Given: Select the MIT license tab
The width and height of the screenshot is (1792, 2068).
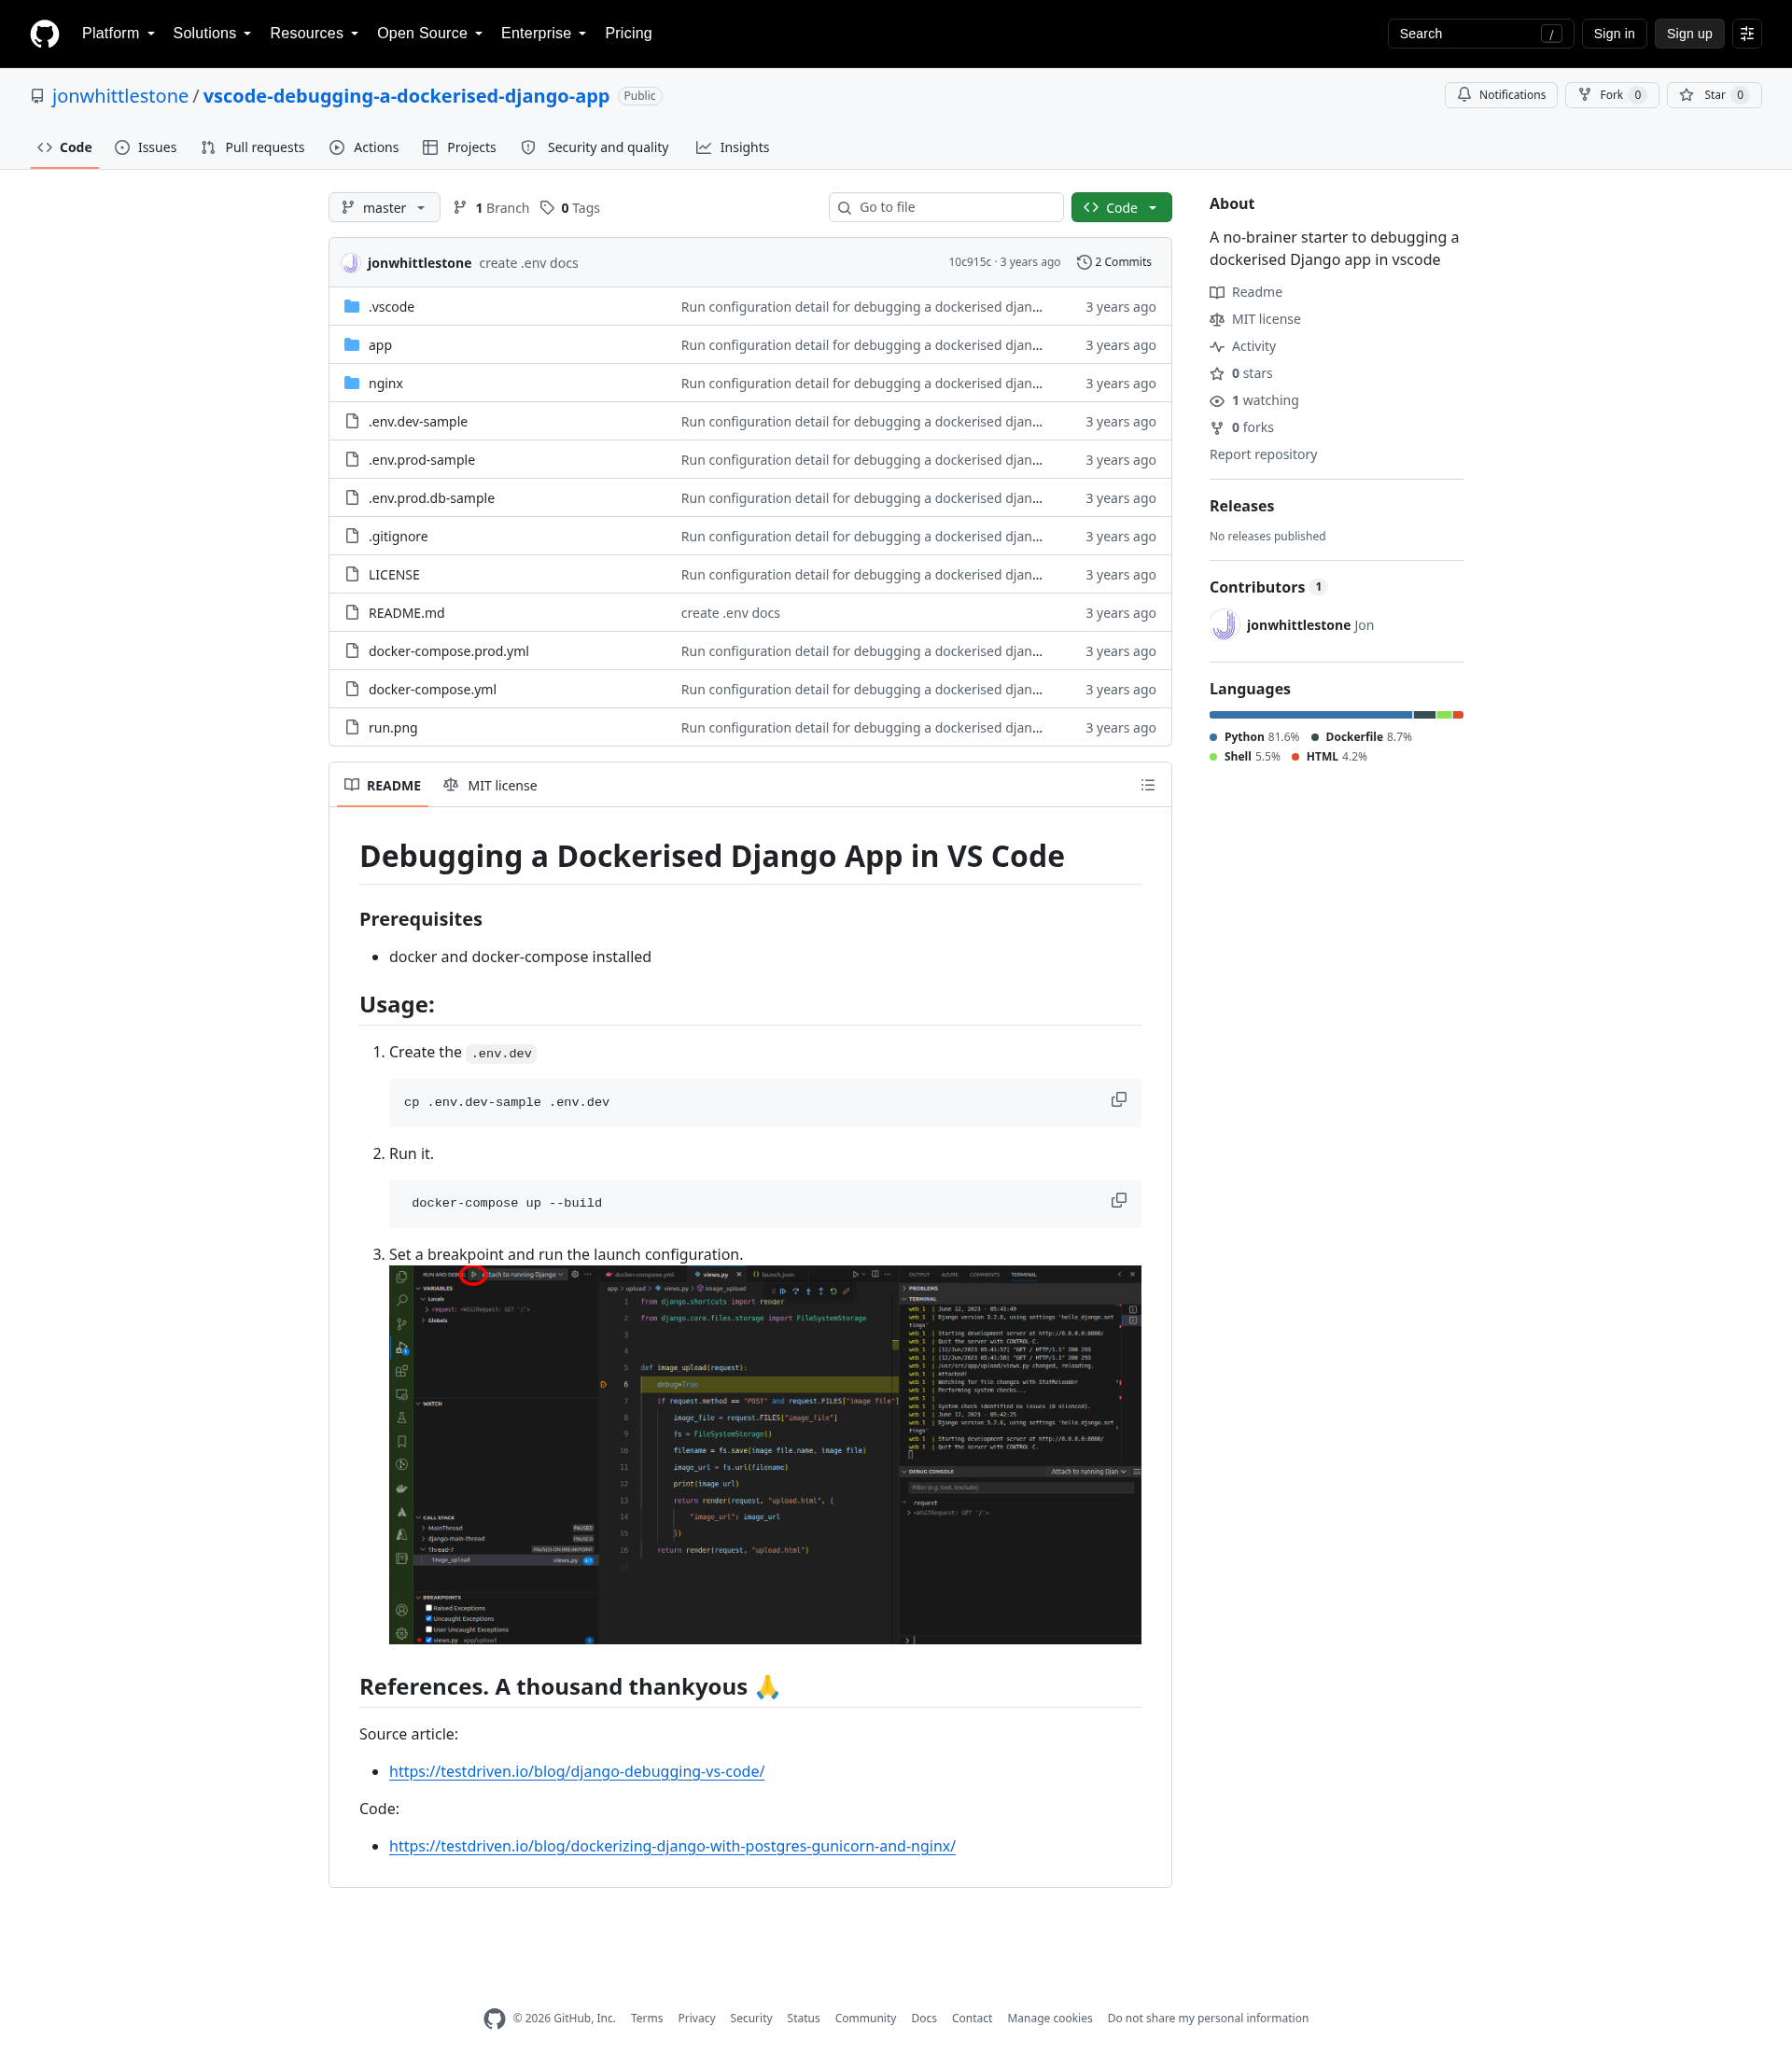Looking at the screenshot, I should click(490, 786).
